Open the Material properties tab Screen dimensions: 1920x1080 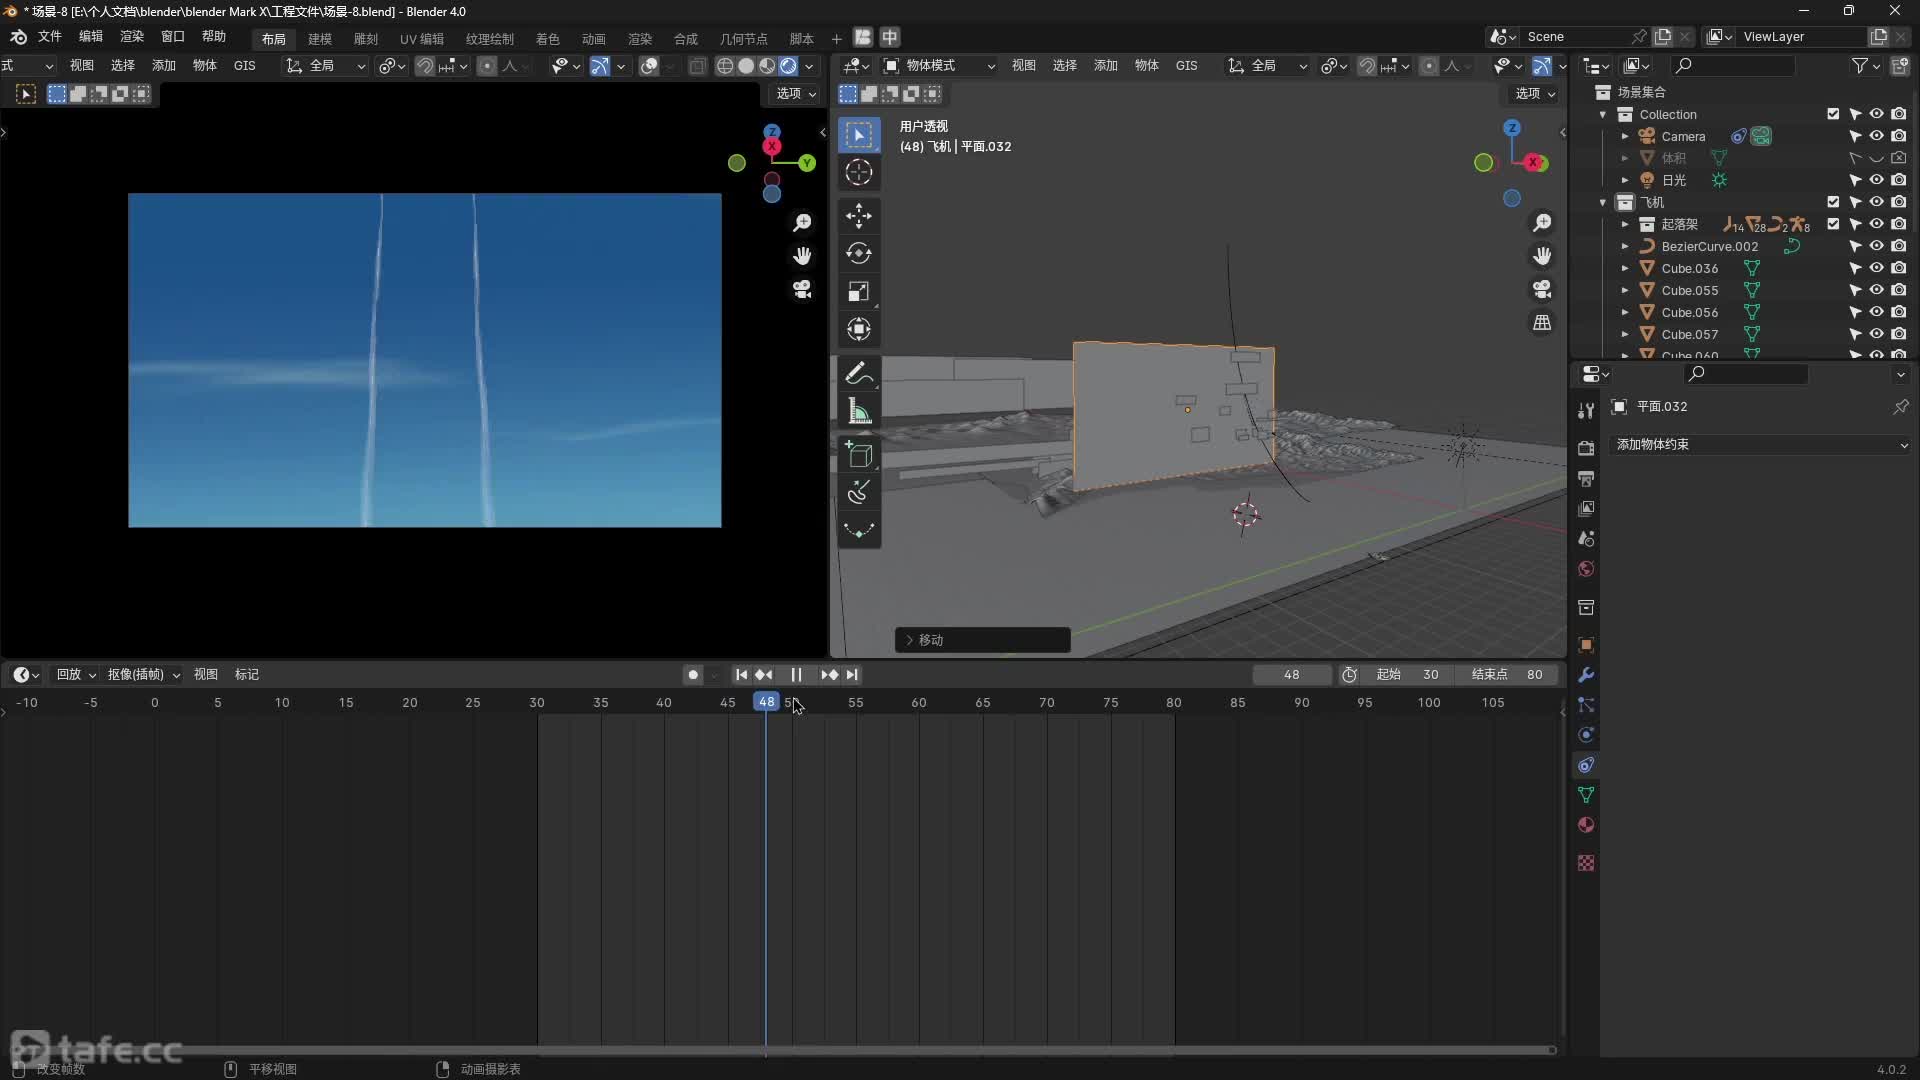(x=1586, y=825)
